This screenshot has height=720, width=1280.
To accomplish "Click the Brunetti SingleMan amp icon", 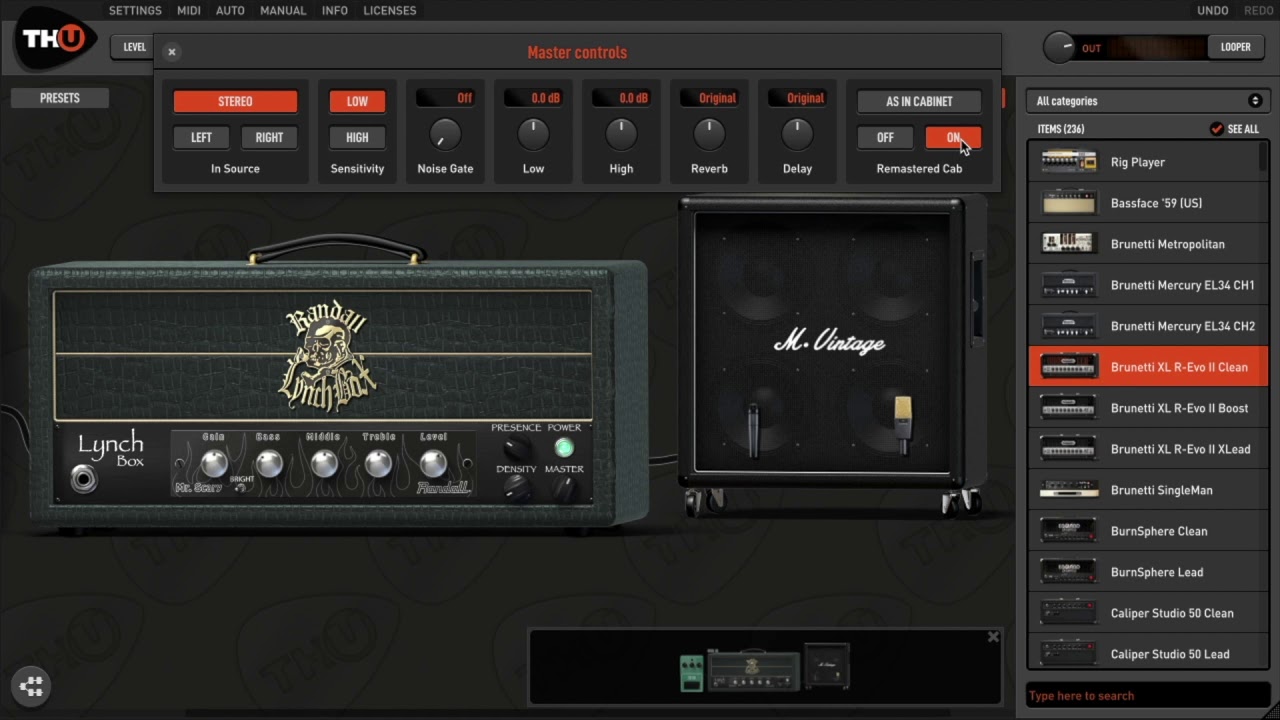I will pos(1068,489).
